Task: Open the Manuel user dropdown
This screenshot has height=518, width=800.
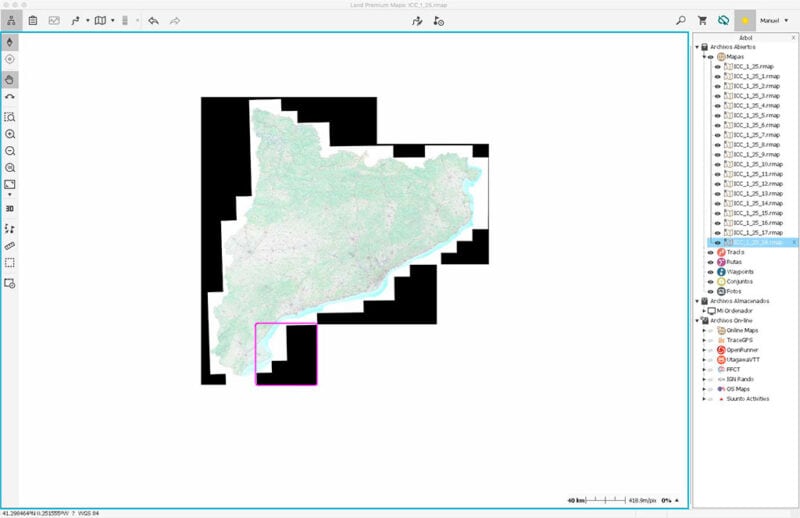Action: [774, 21]
